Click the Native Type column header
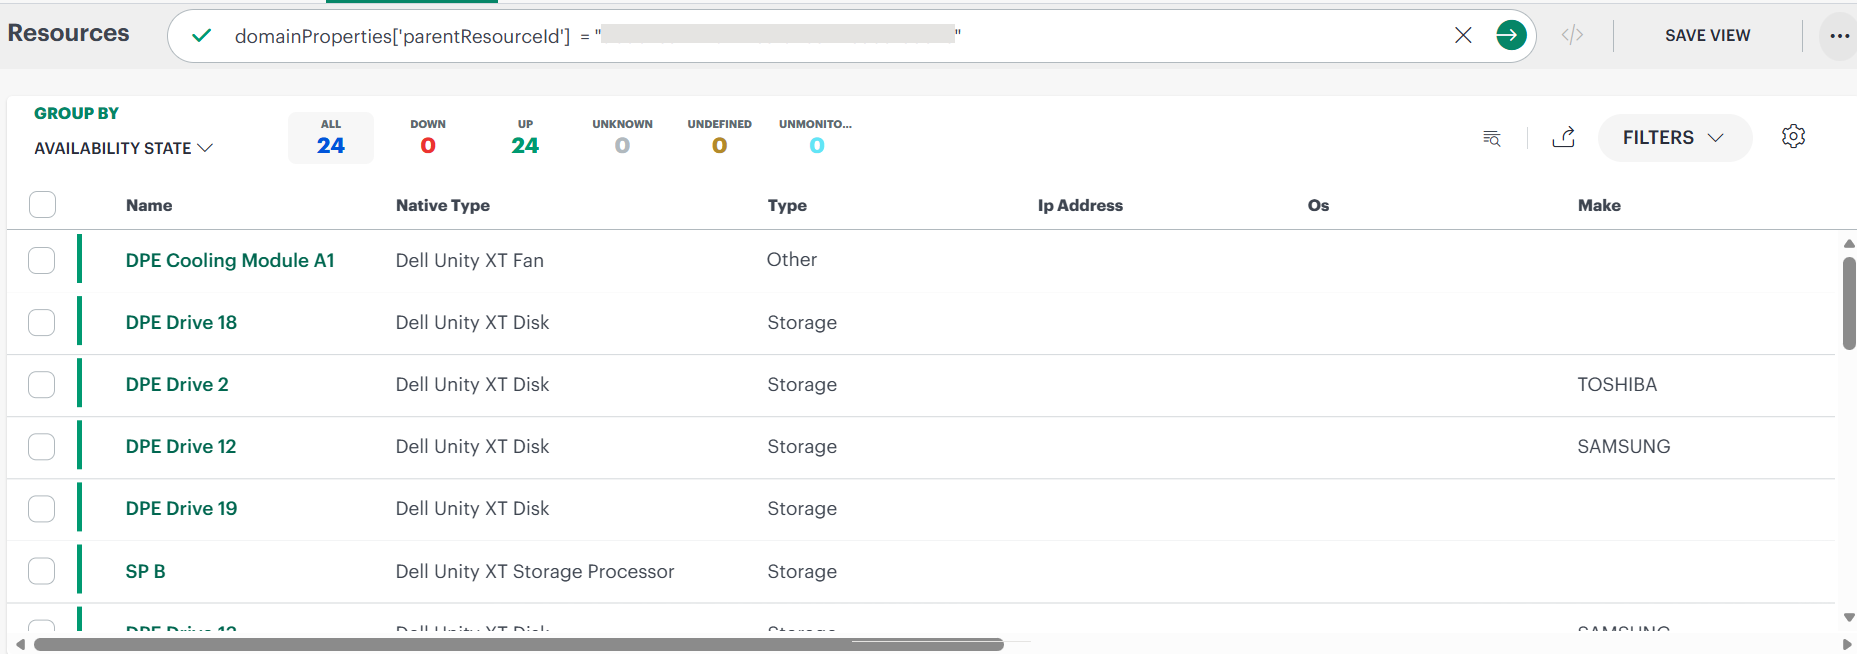 click(x=443, y=205)
